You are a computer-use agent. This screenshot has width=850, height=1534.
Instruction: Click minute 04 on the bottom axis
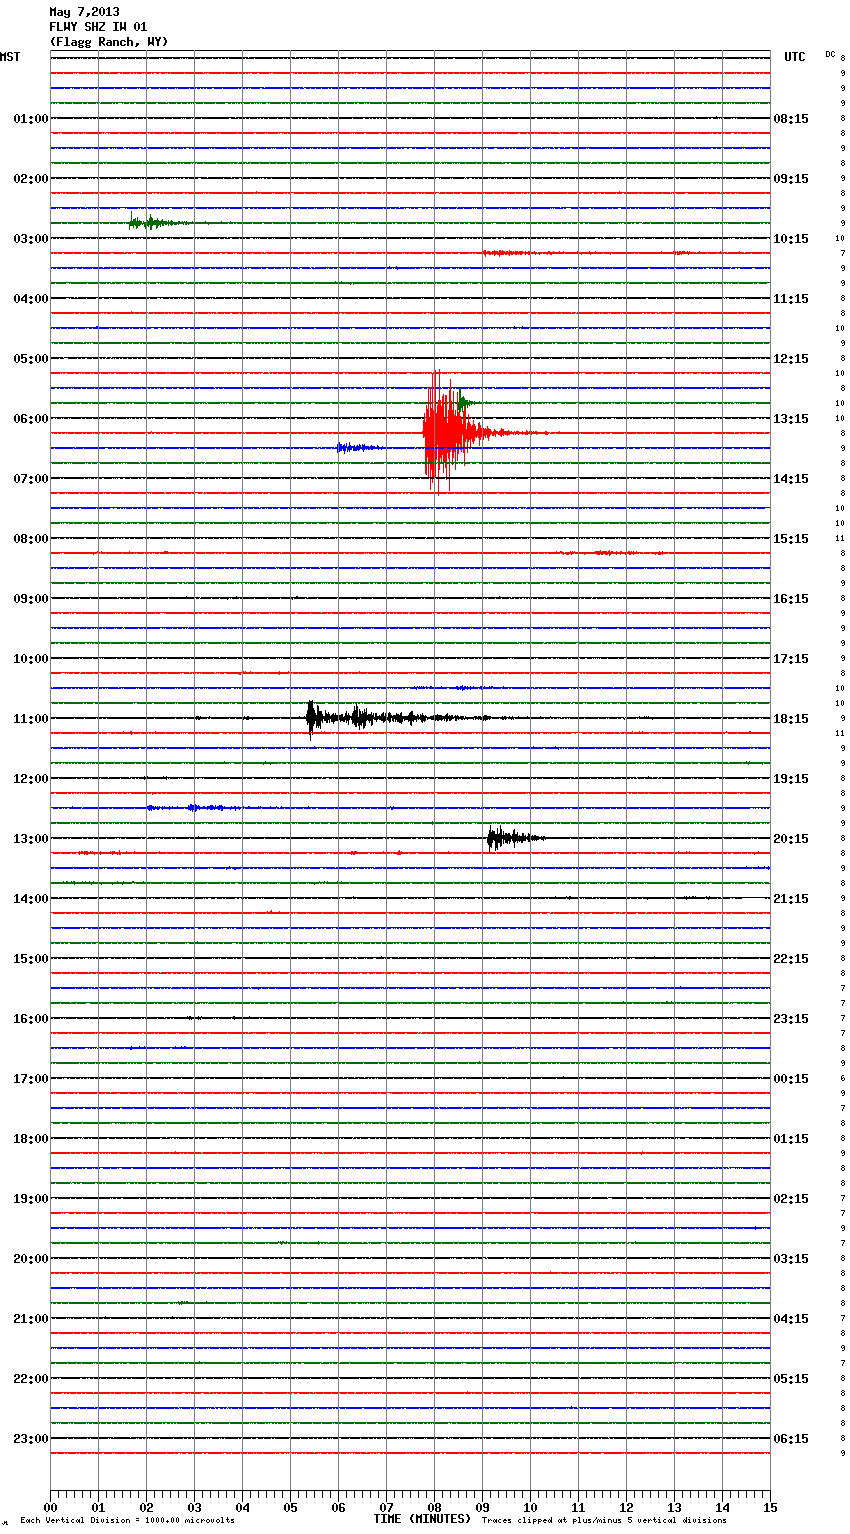(x=242, y=1507)
